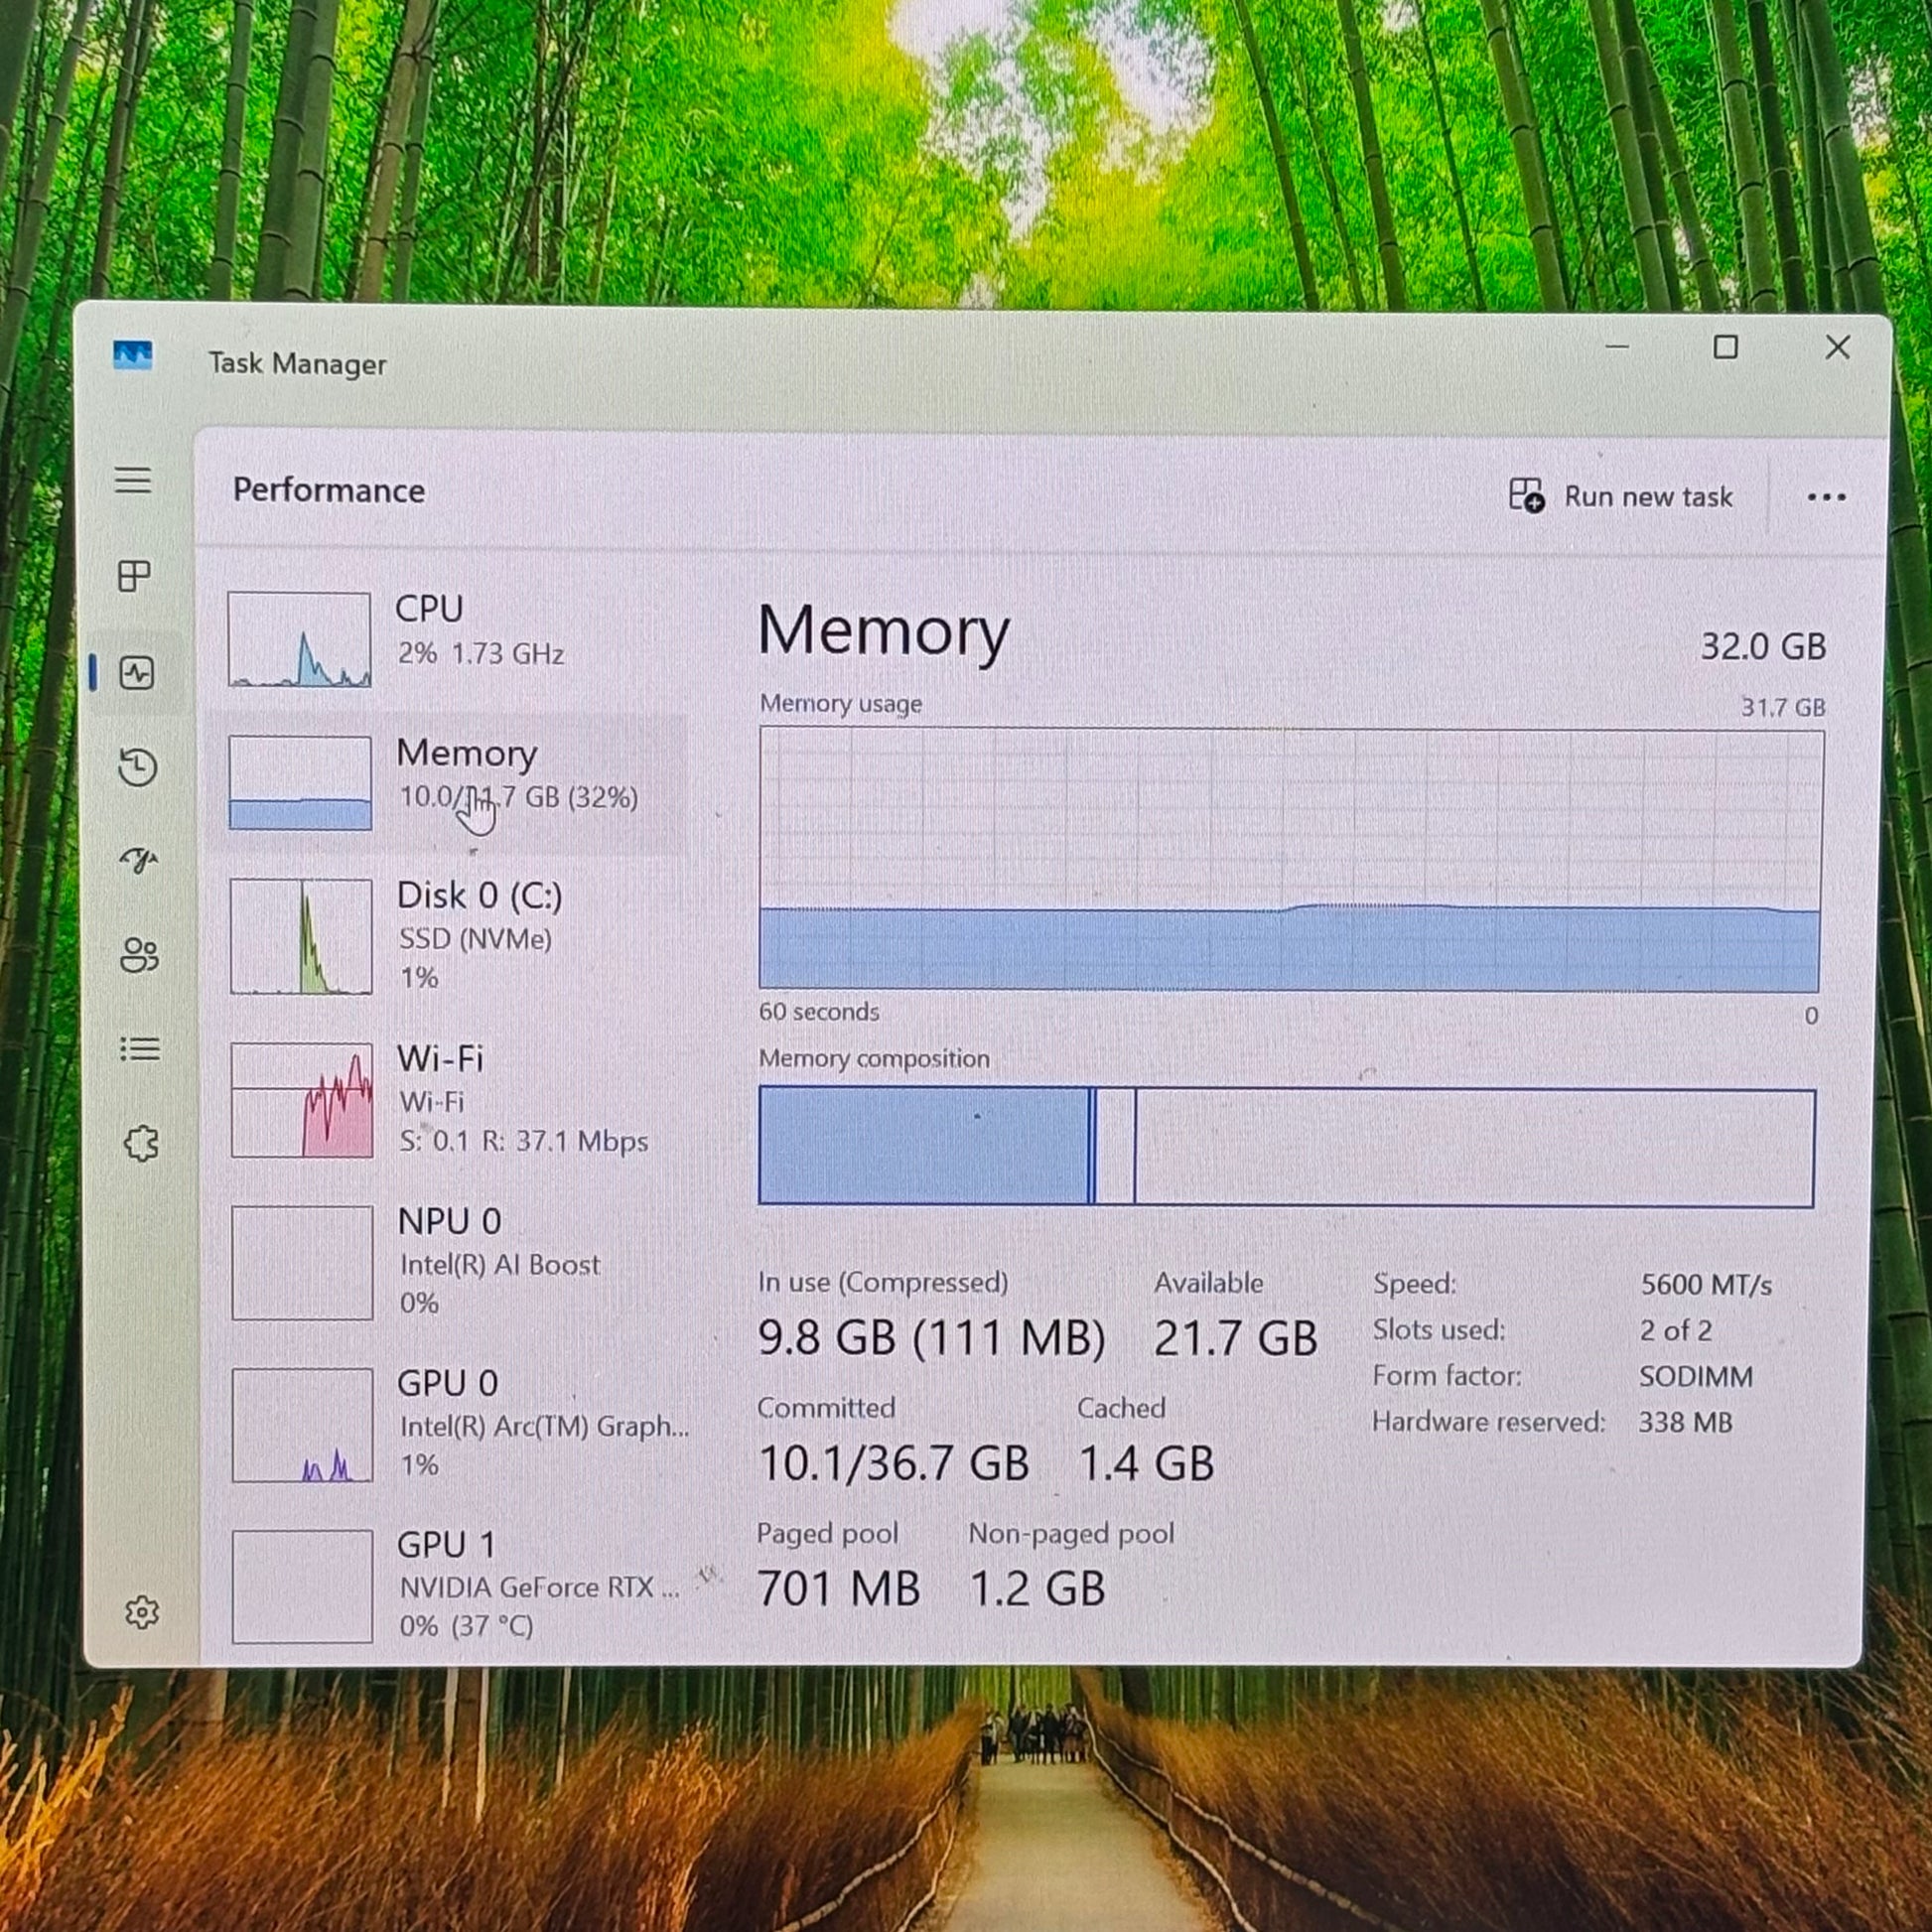Expand the hamburger navigation menu
Screen dimensions: 1932x1932
[133, 481]
